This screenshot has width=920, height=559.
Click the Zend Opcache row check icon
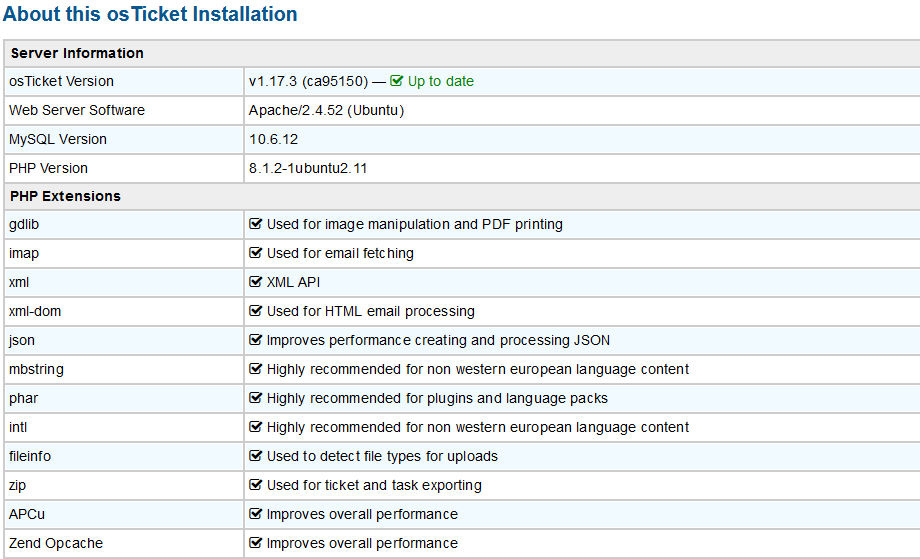tap(256, 543)
